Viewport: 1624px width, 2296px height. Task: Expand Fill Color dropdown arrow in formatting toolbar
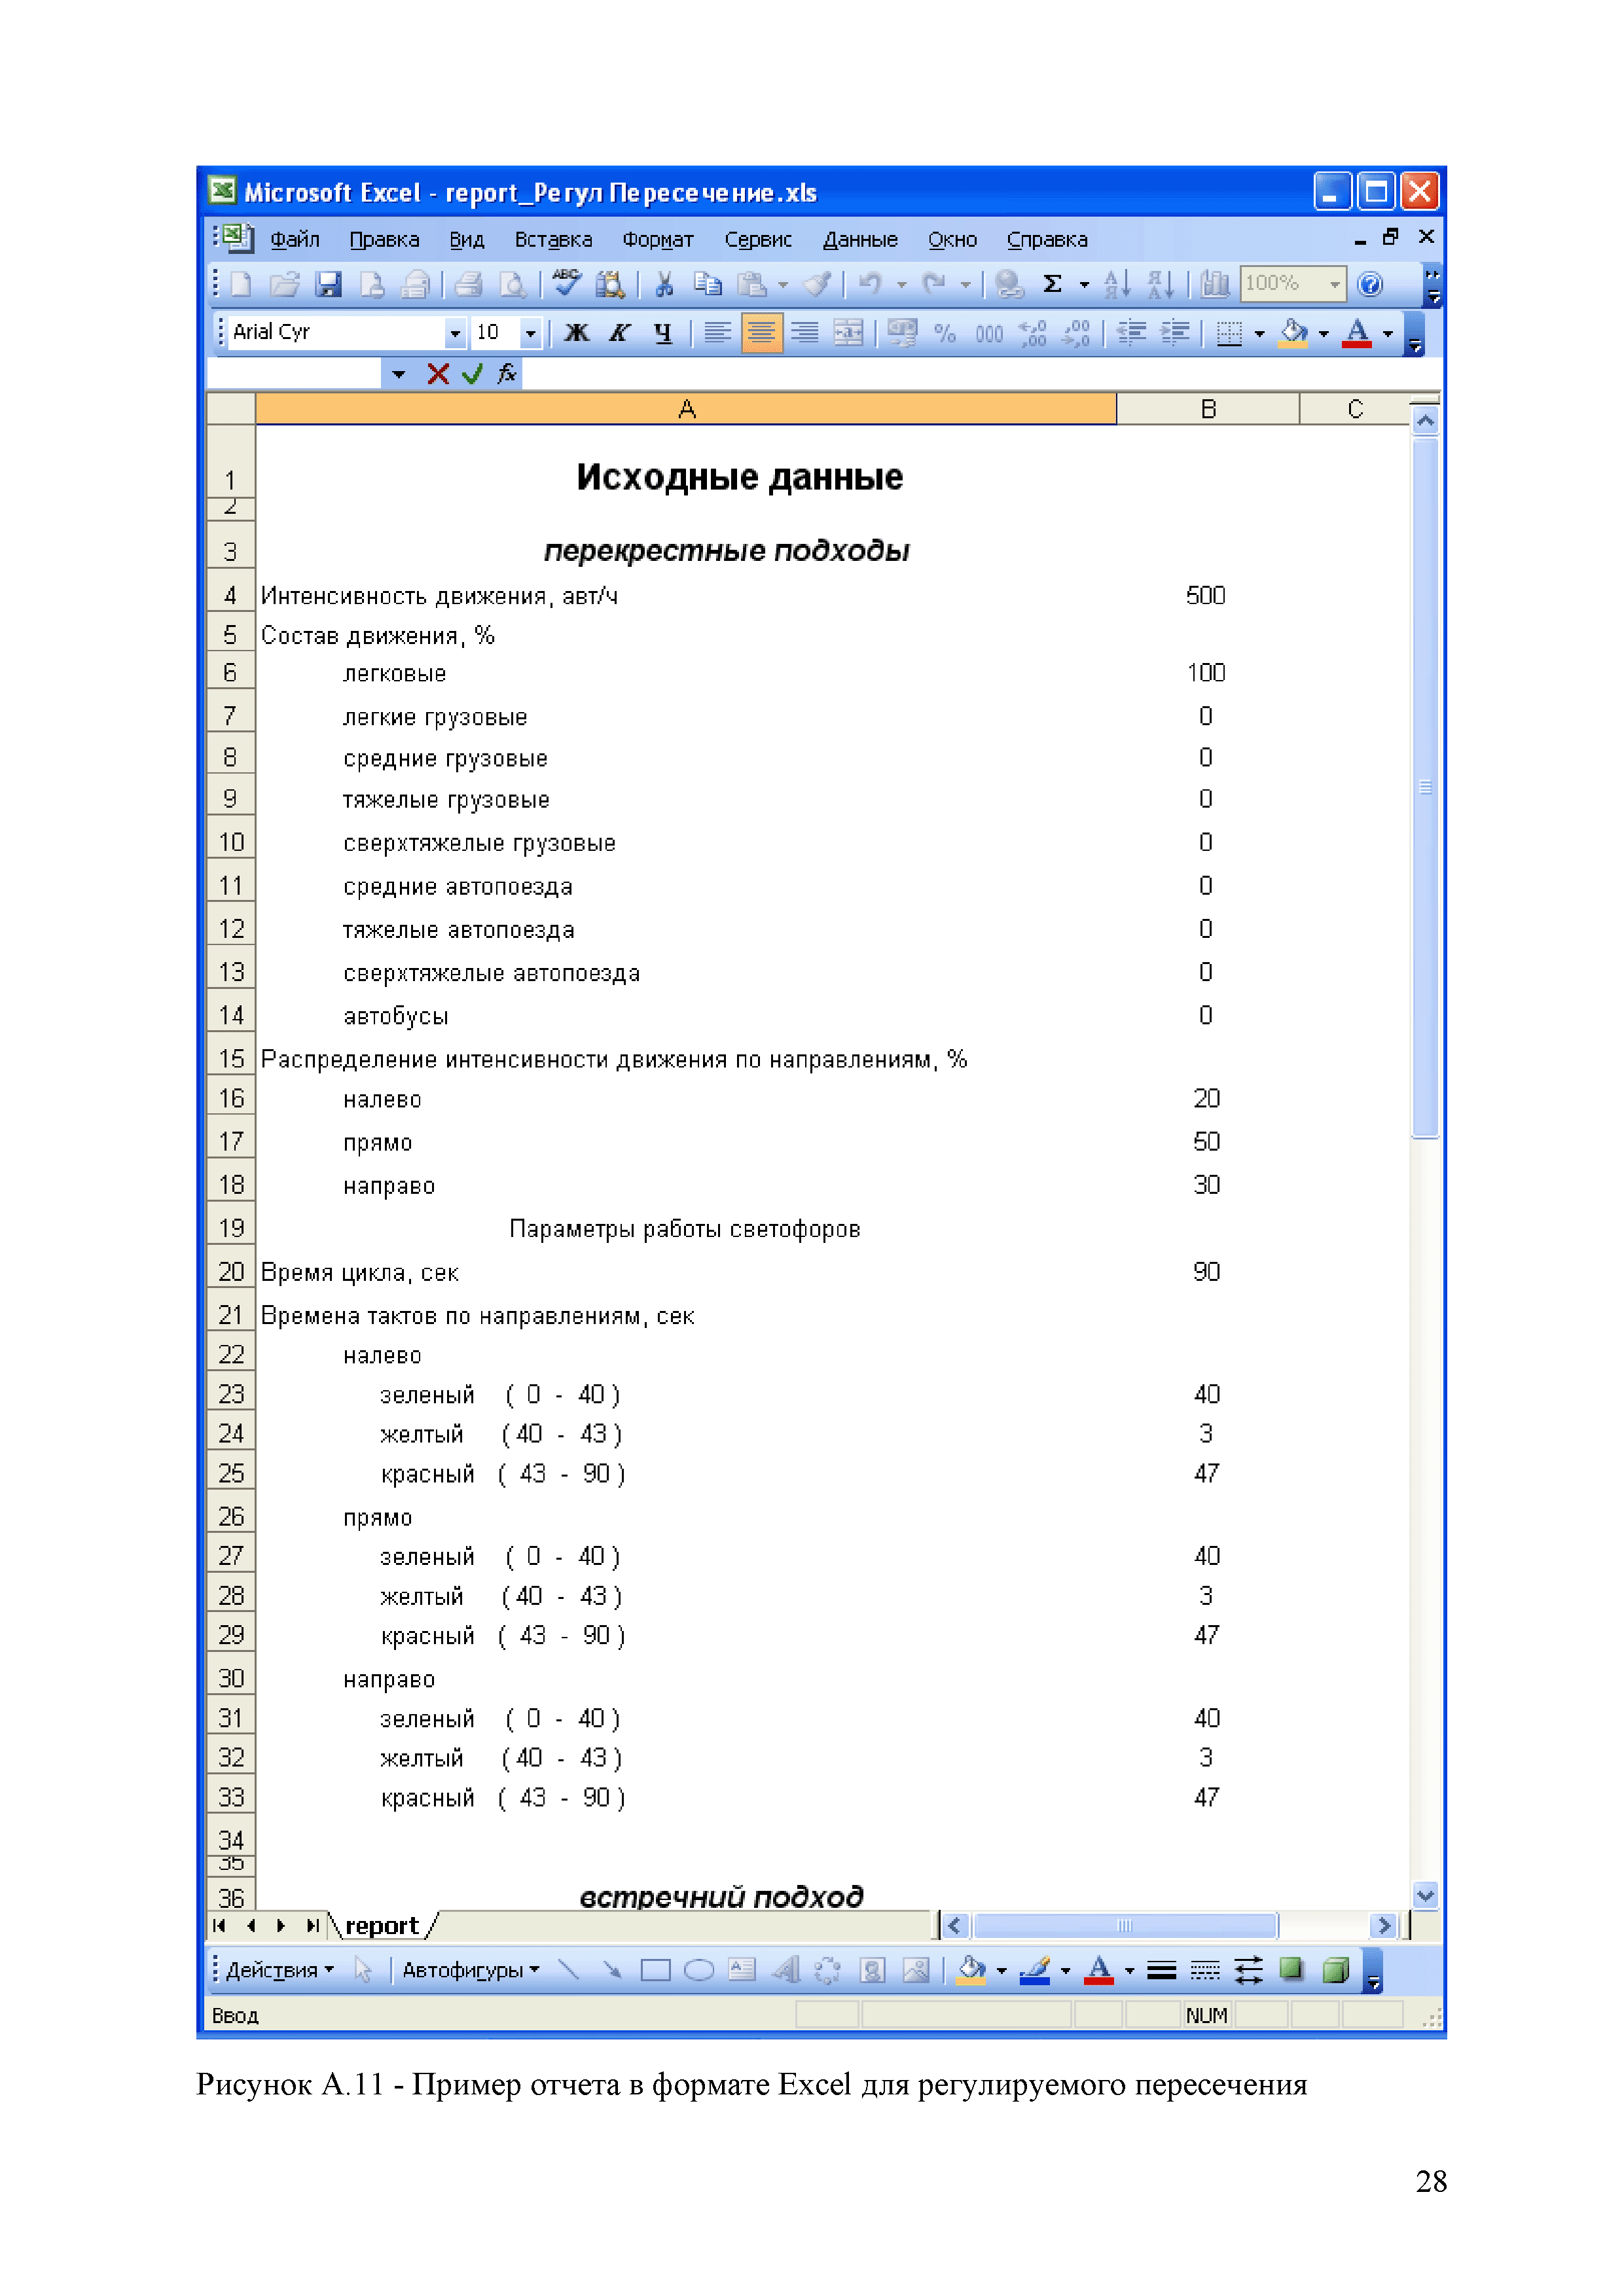[1324, 333]
